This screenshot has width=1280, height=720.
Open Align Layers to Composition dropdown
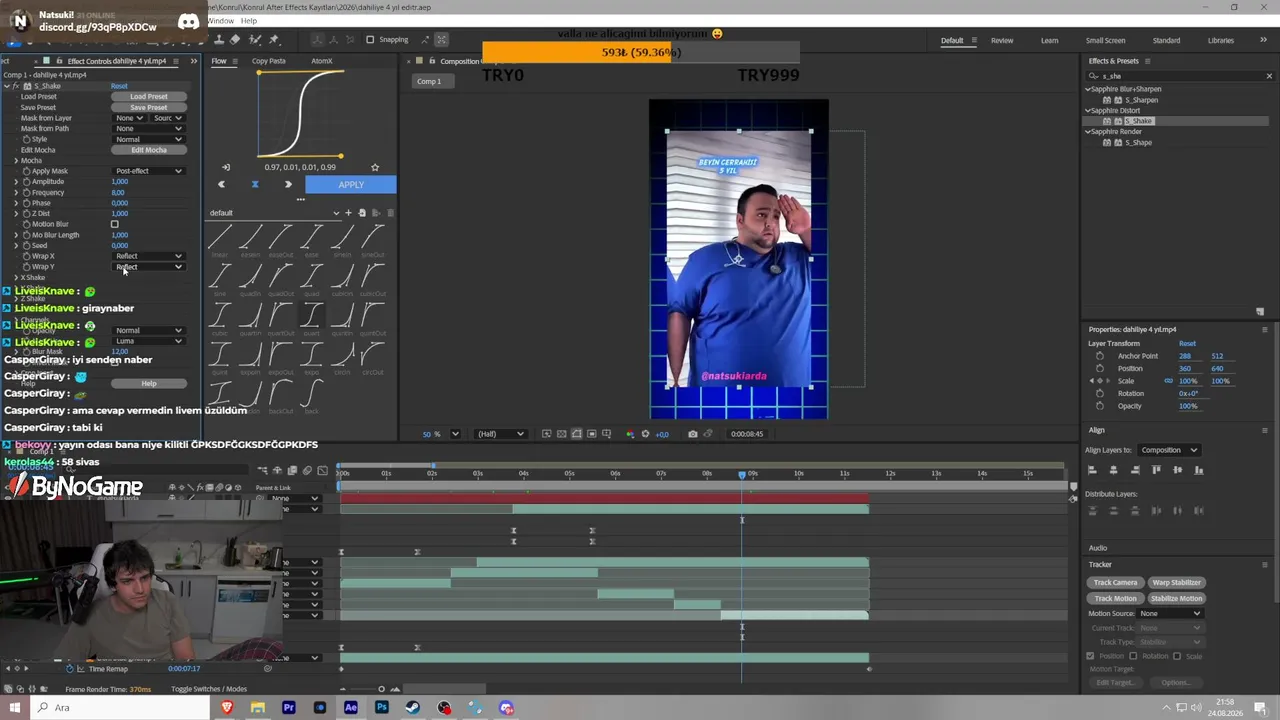(1169, 450)
